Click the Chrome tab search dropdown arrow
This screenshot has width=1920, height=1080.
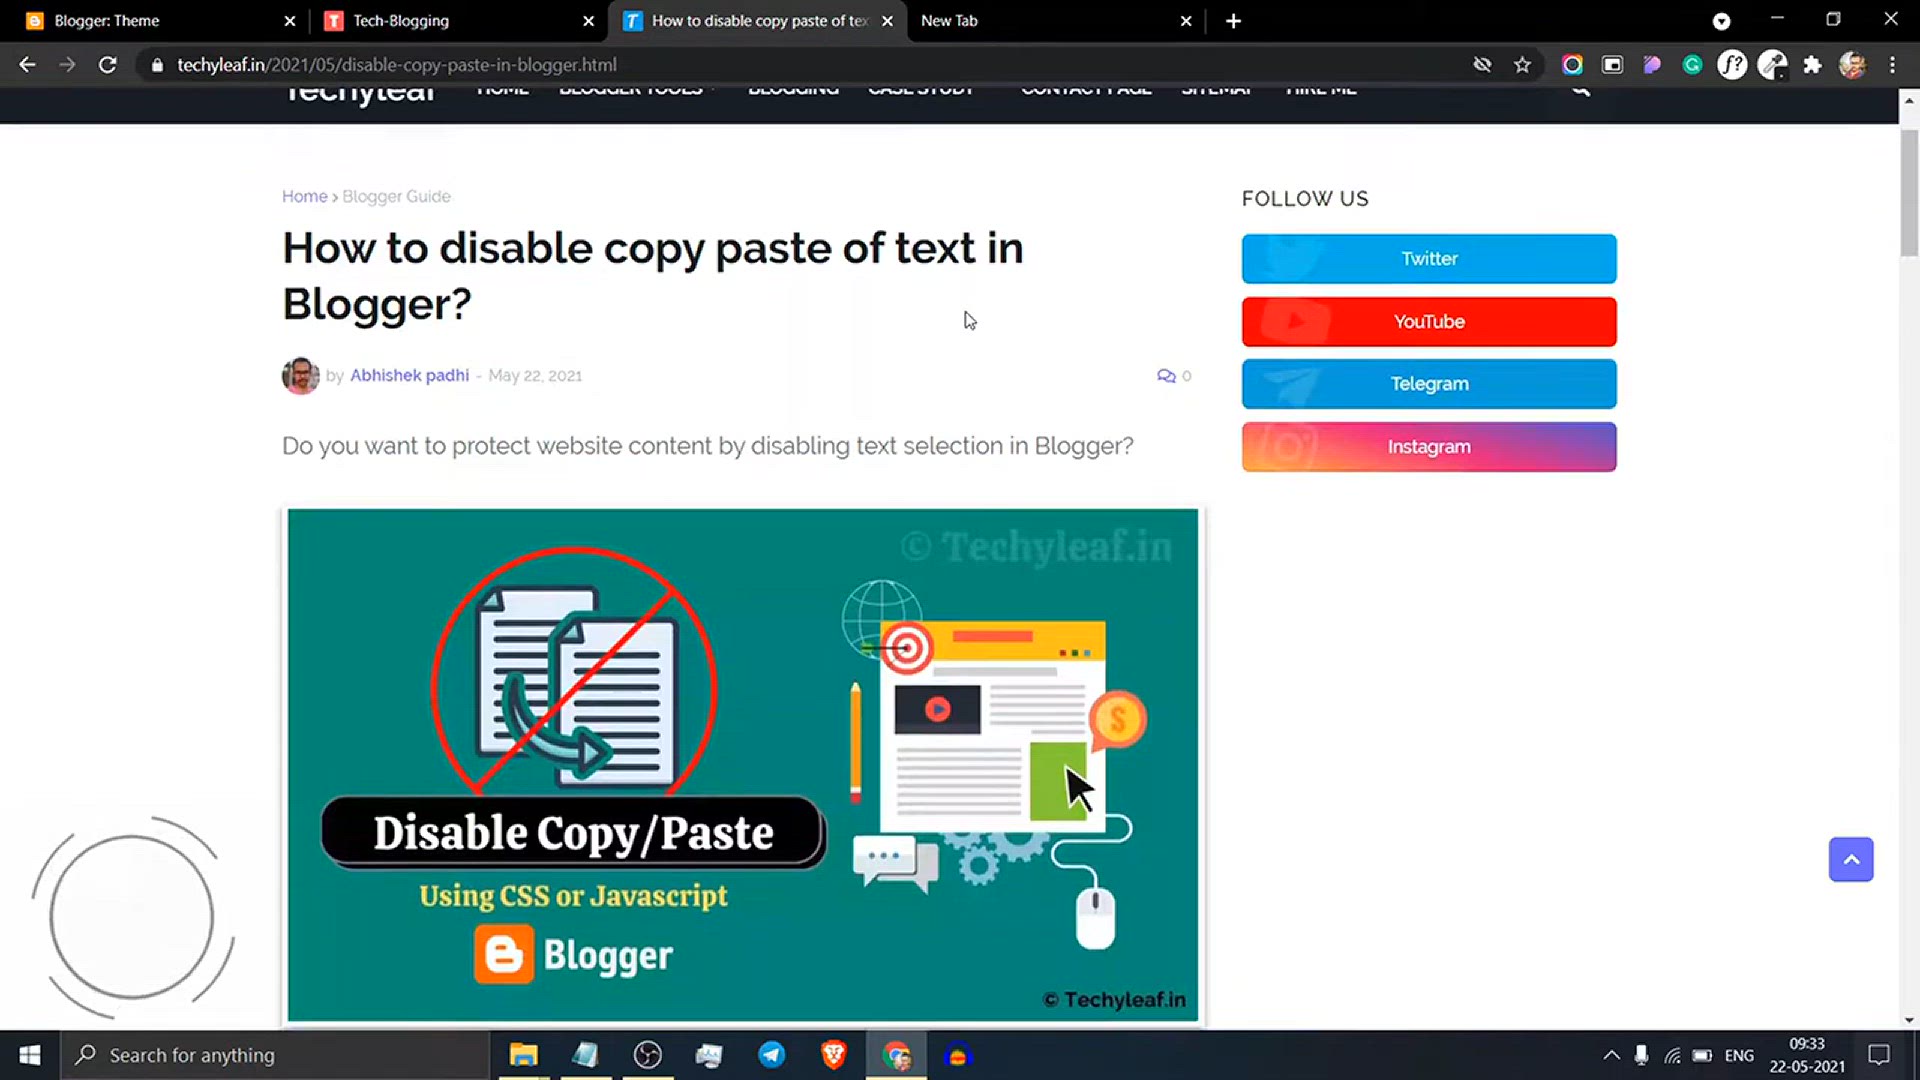(x=1721, y=21)
